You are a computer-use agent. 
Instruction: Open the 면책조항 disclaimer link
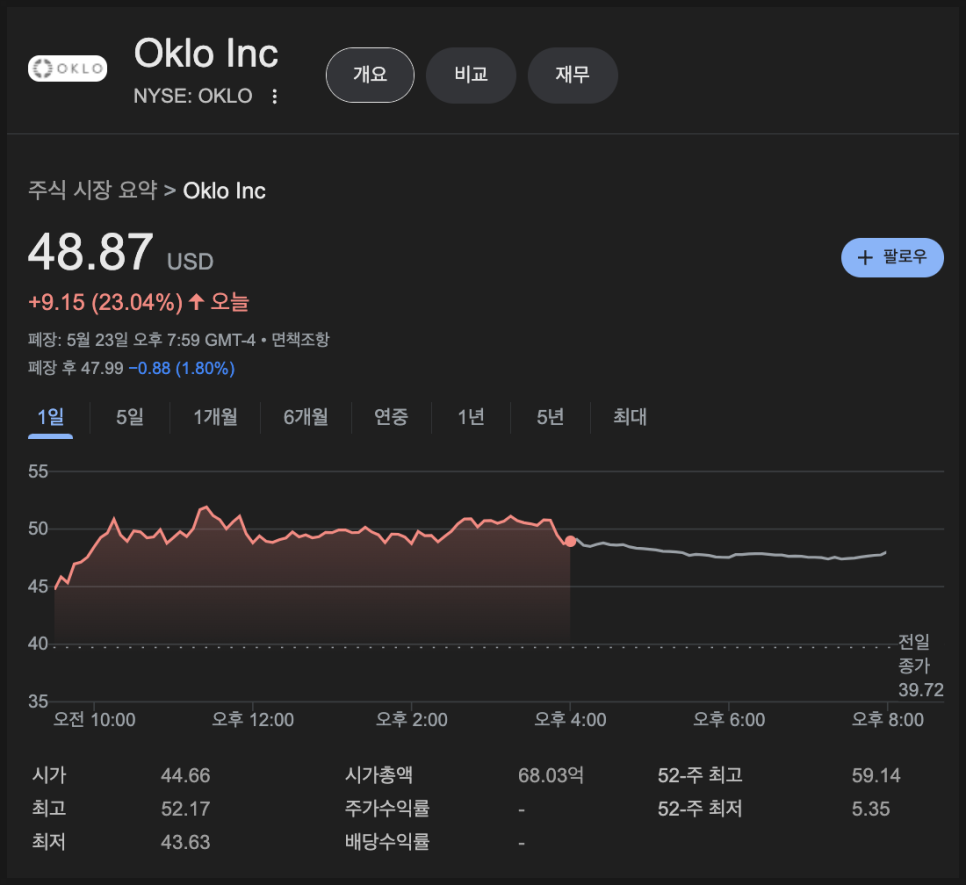[301, 339]
